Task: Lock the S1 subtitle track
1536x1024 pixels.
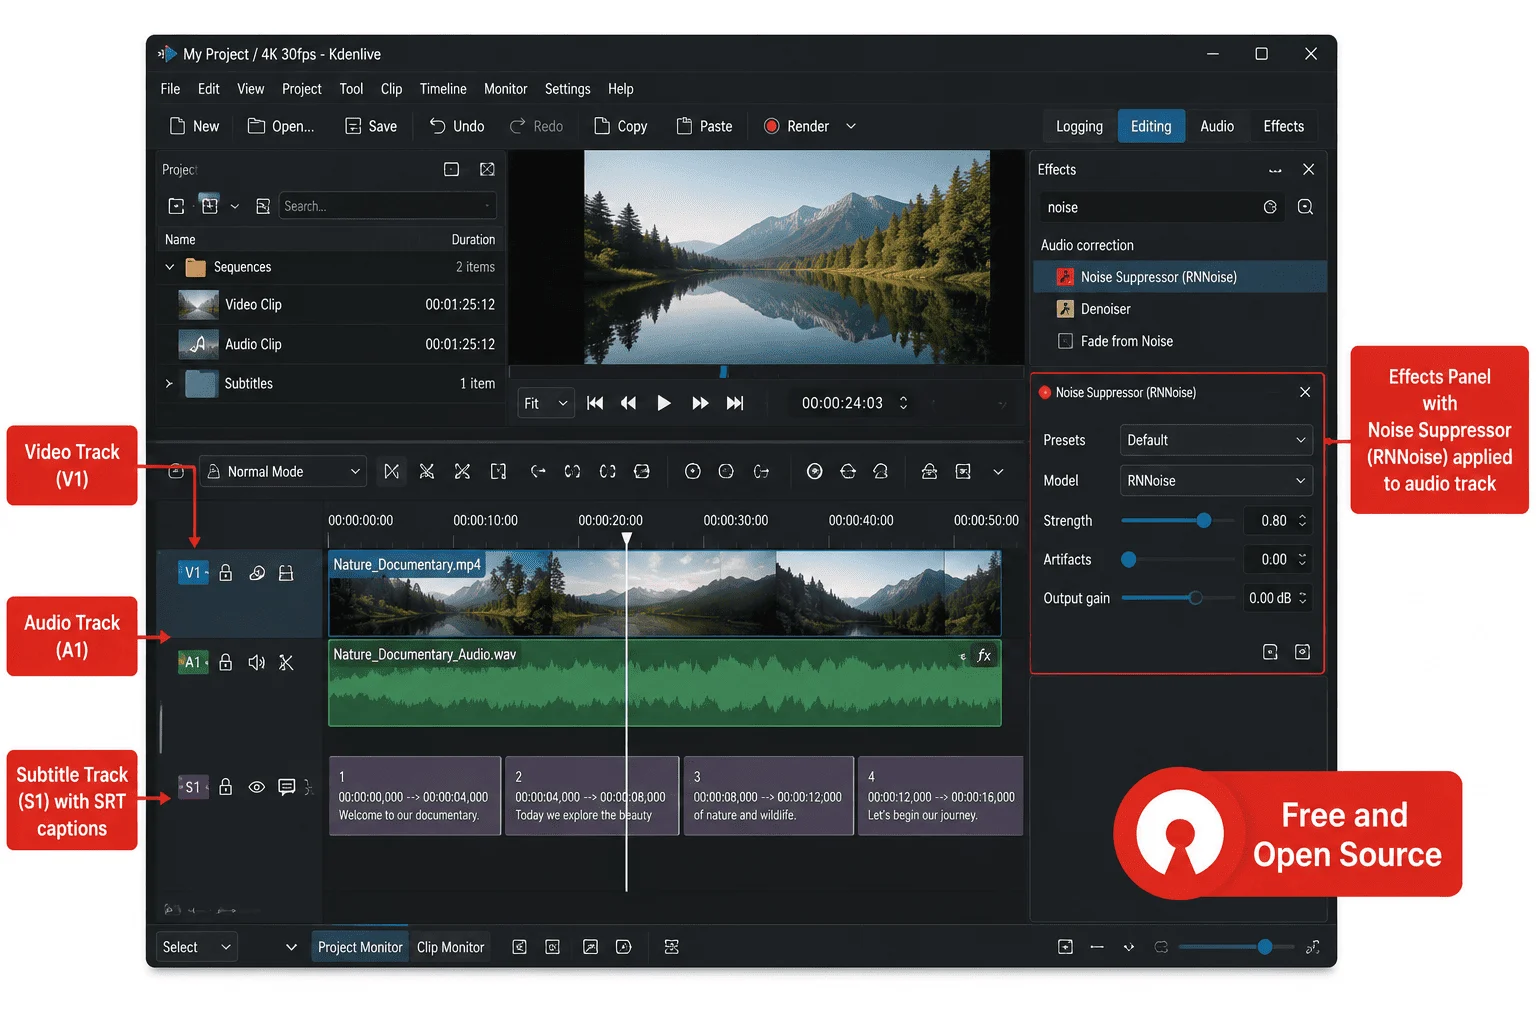Action: pyautogui.click(x=226, y=787)
